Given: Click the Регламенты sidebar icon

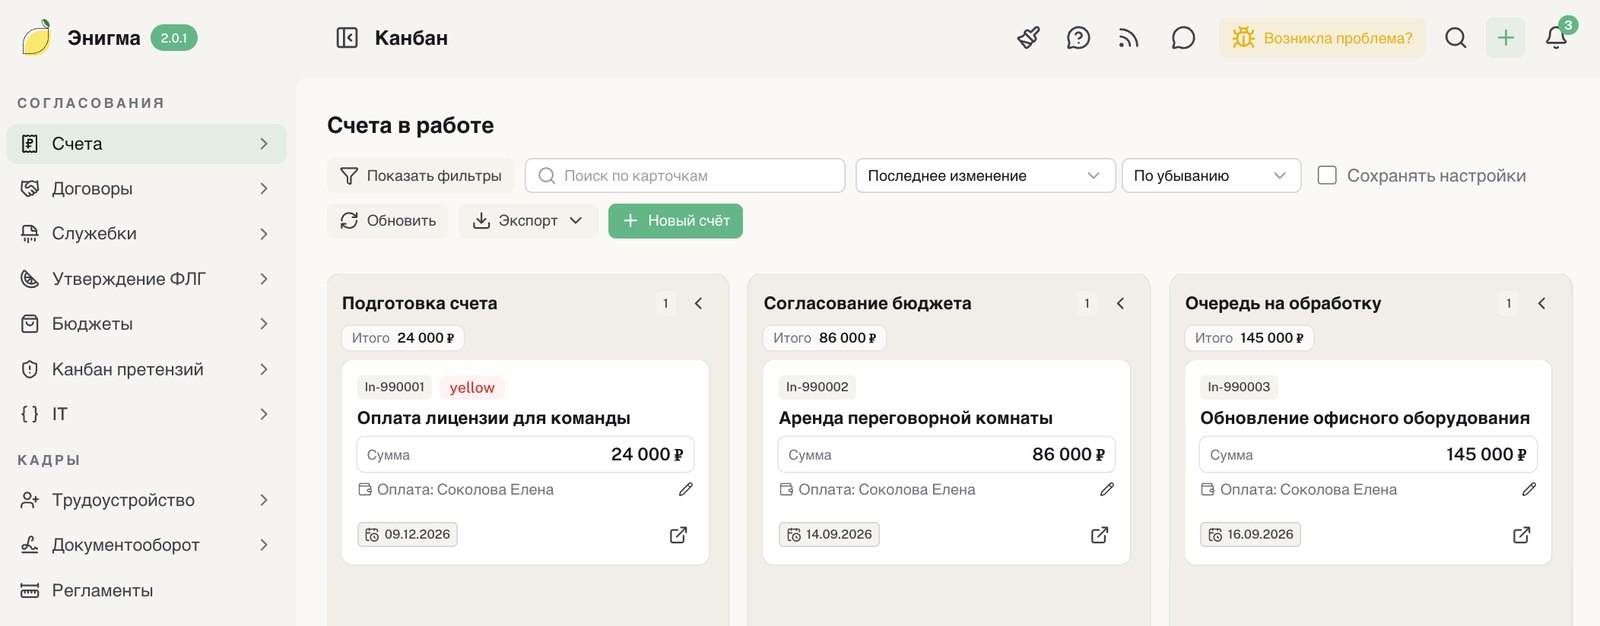Looking at the screenshot, I should (x=30, y=590).
